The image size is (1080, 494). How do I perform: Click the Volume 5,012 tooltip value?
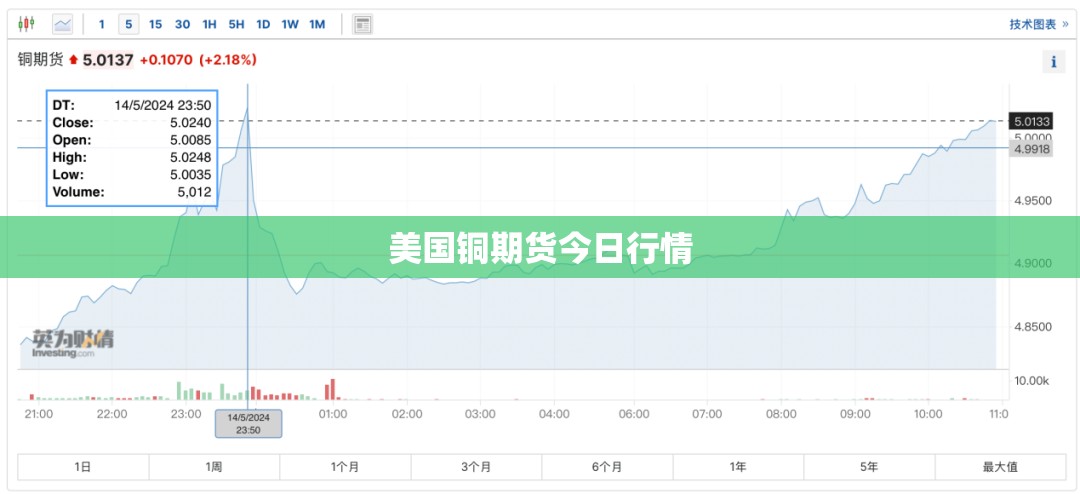click(x=194, y=192)
